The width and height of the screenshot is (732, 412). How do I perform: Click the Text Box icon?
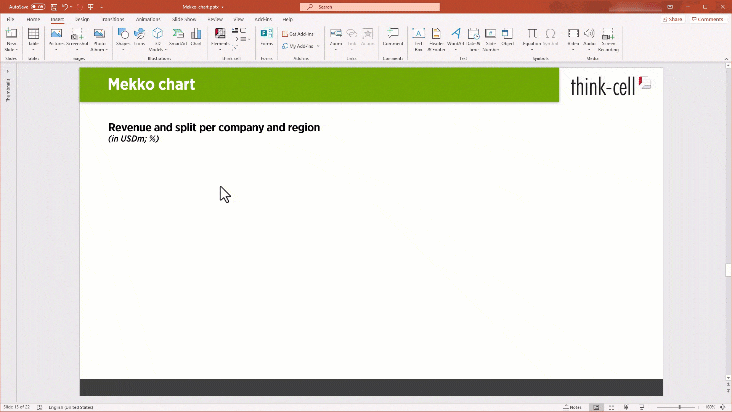(418, 35)
